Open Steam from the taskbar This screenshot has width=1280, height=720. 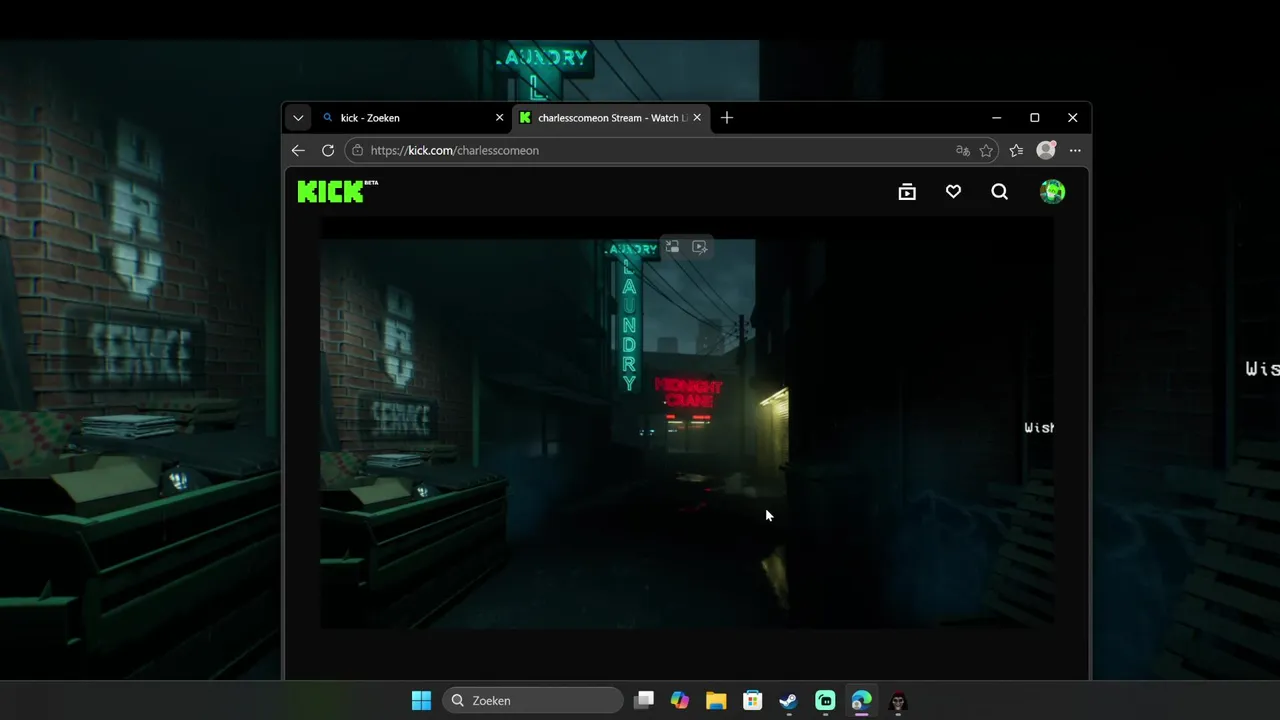(788, 700)
